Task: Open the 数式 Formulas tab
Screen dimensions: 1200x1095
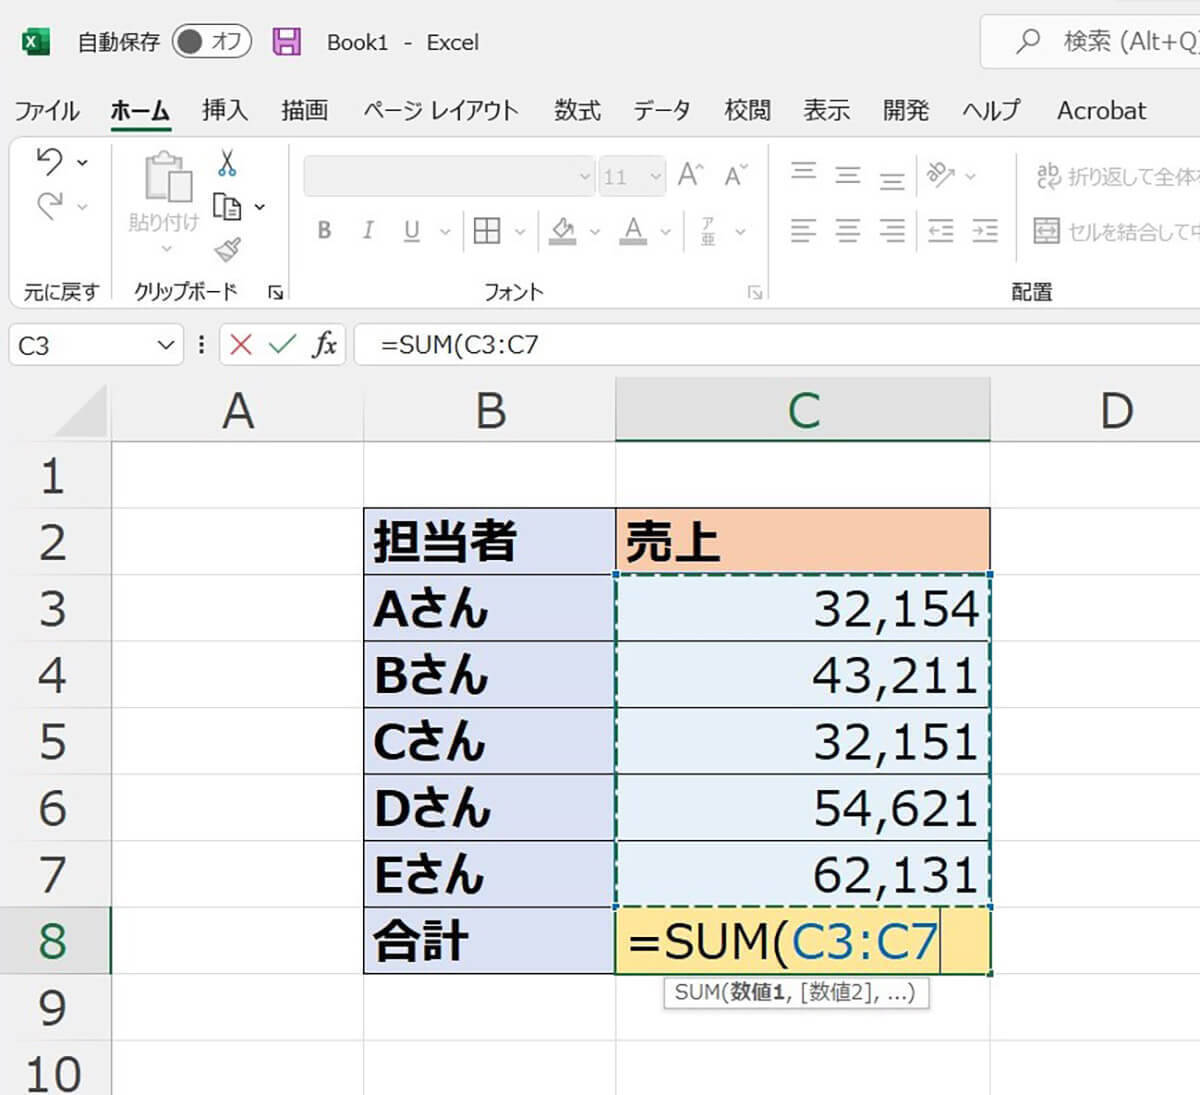Action: click(x=577, y=110)
